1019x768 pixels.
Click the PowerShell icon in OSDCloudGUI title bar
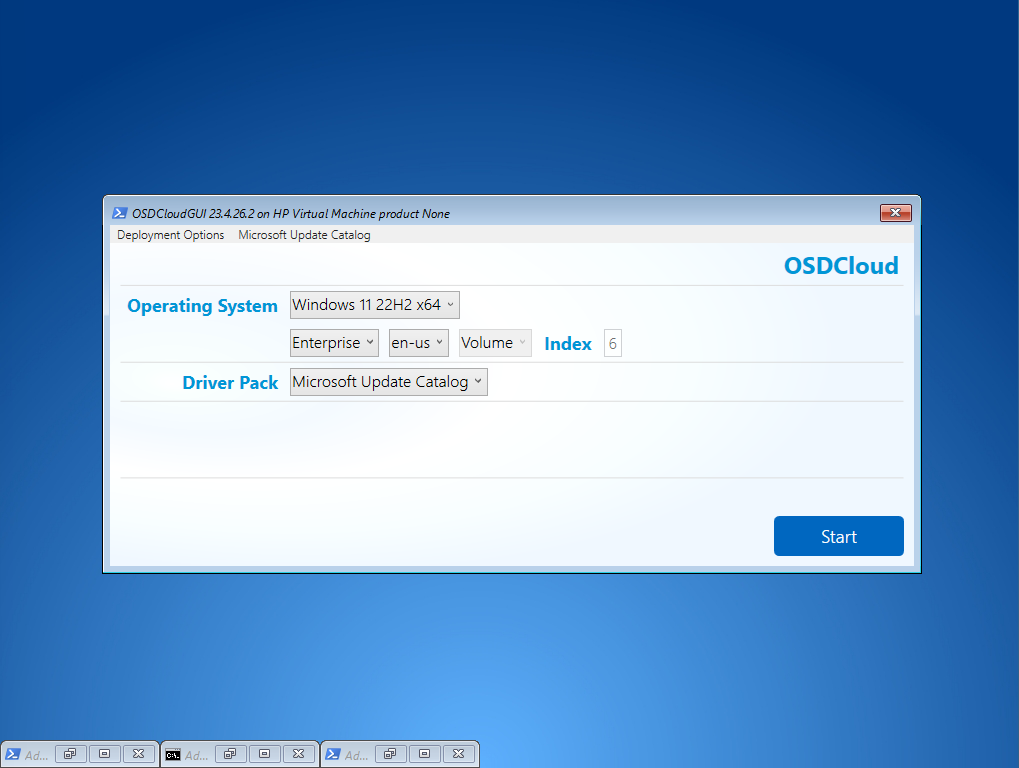tap(119, 213)
